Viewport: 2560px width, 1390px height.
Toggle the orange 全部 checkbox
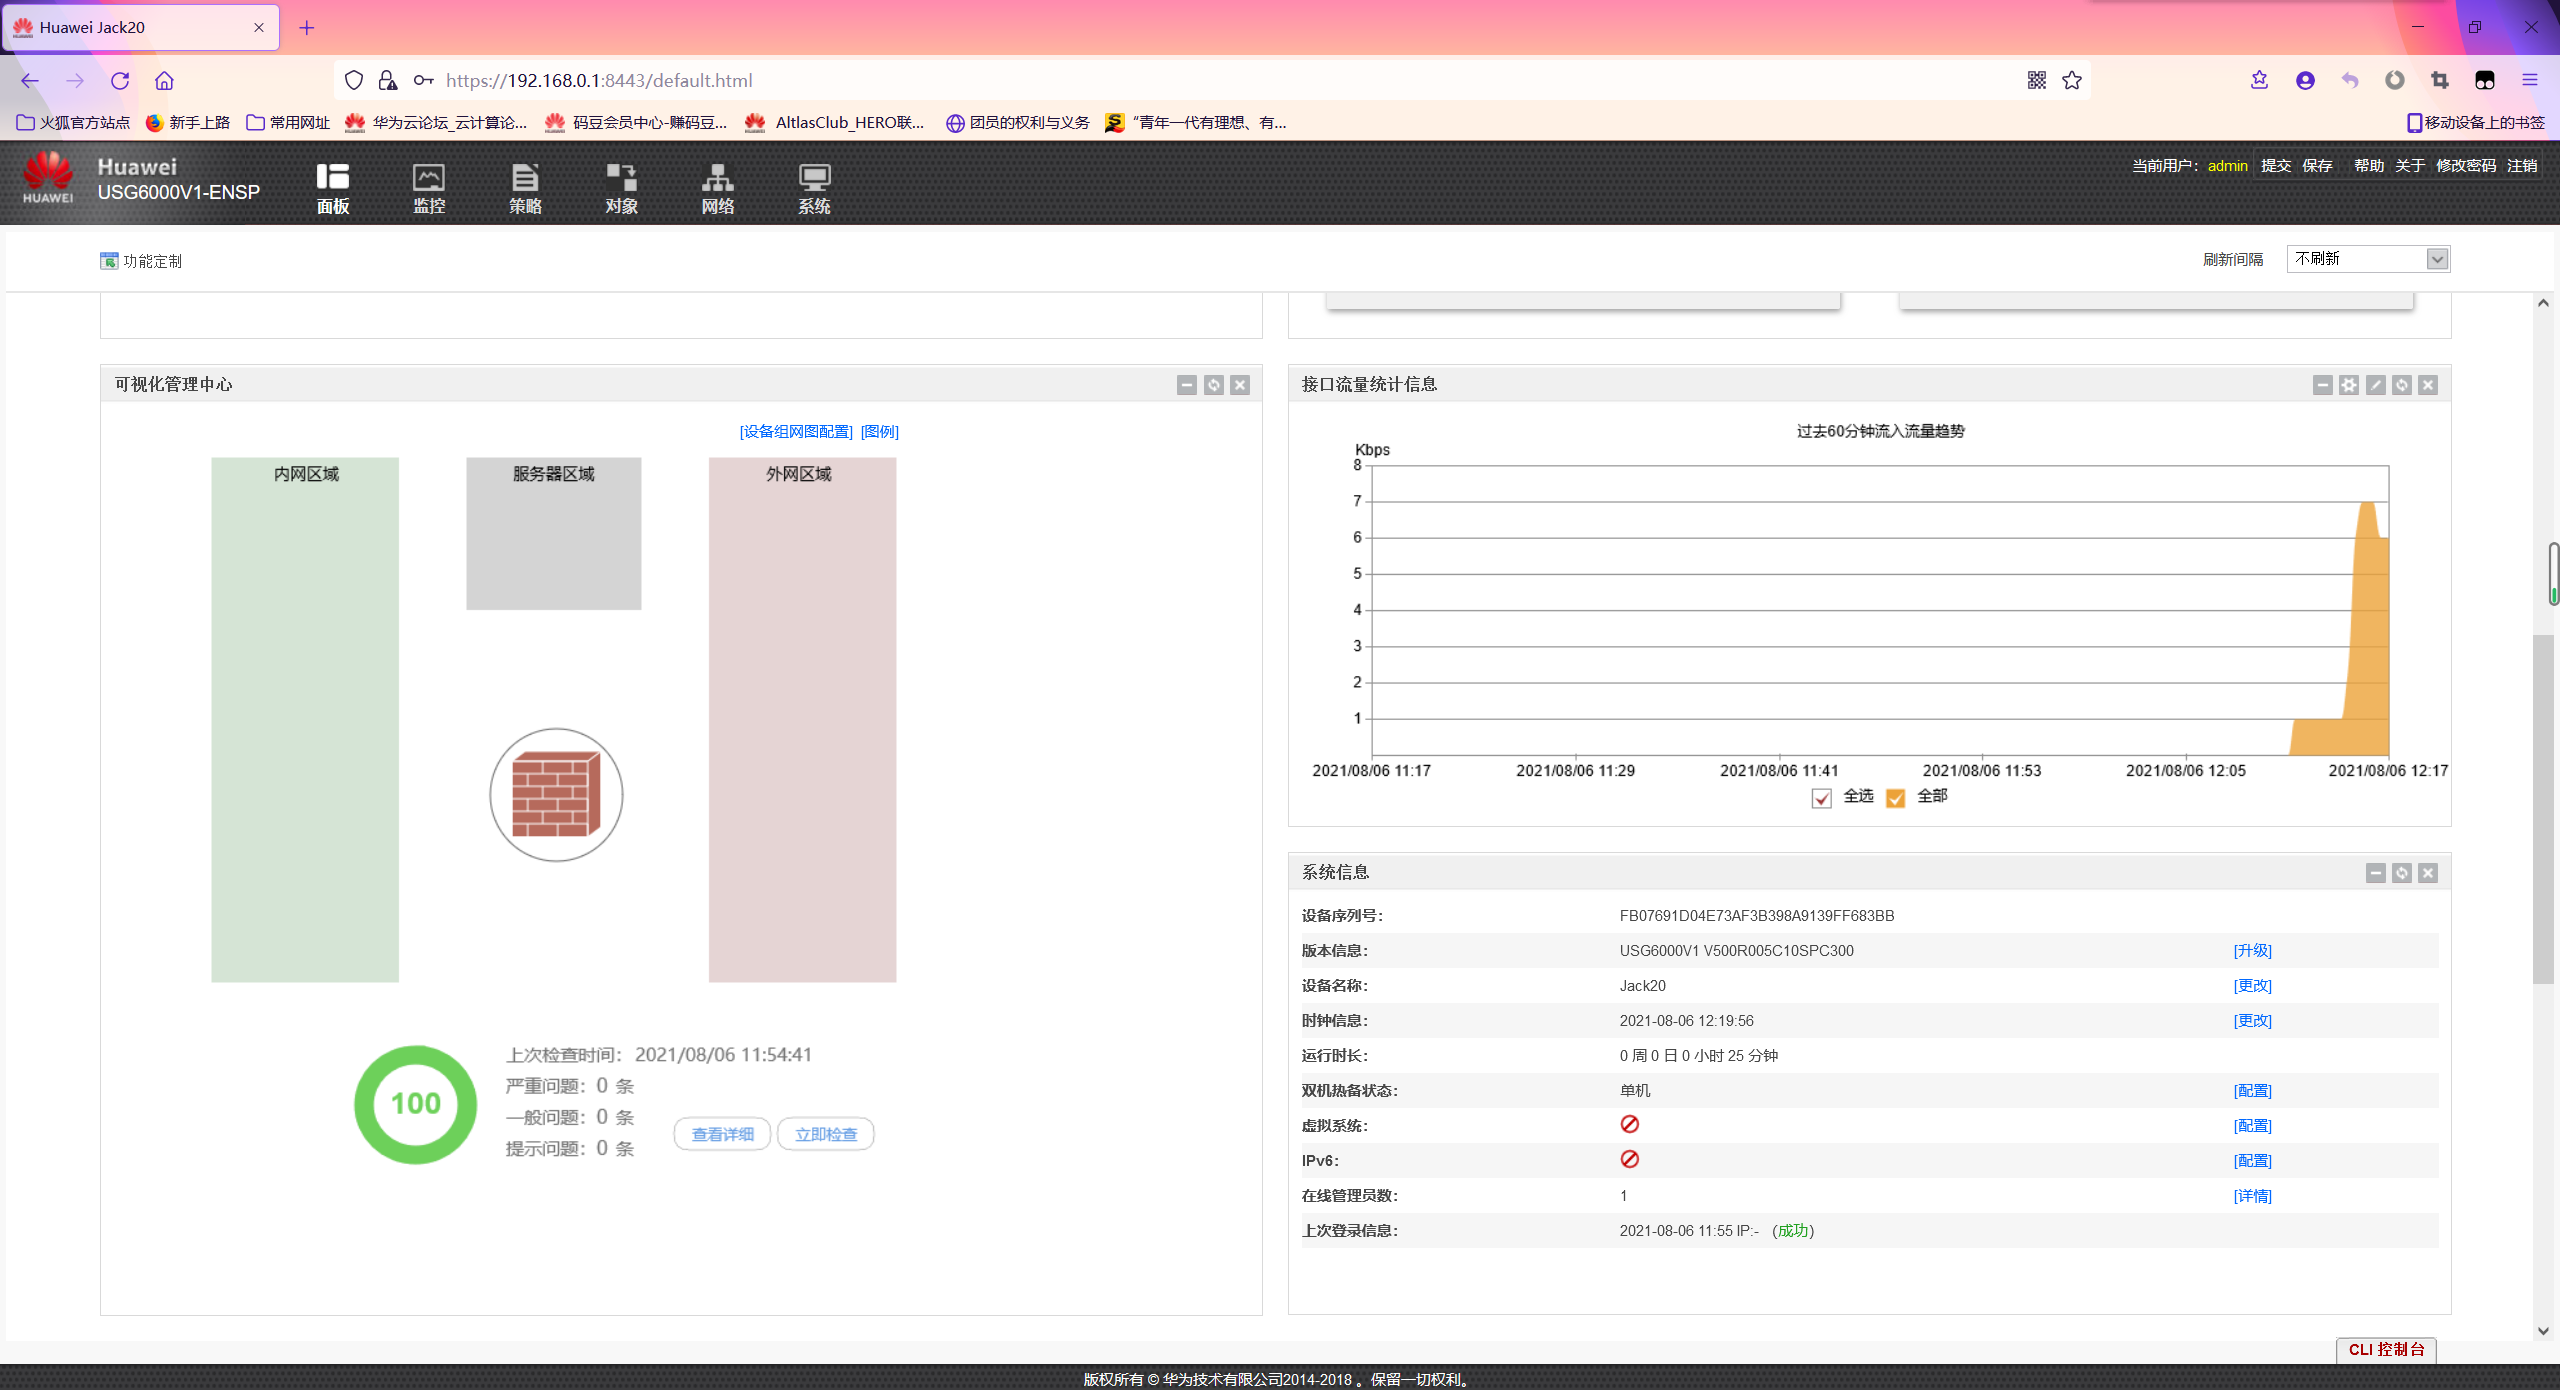[x=1895, y=798]
